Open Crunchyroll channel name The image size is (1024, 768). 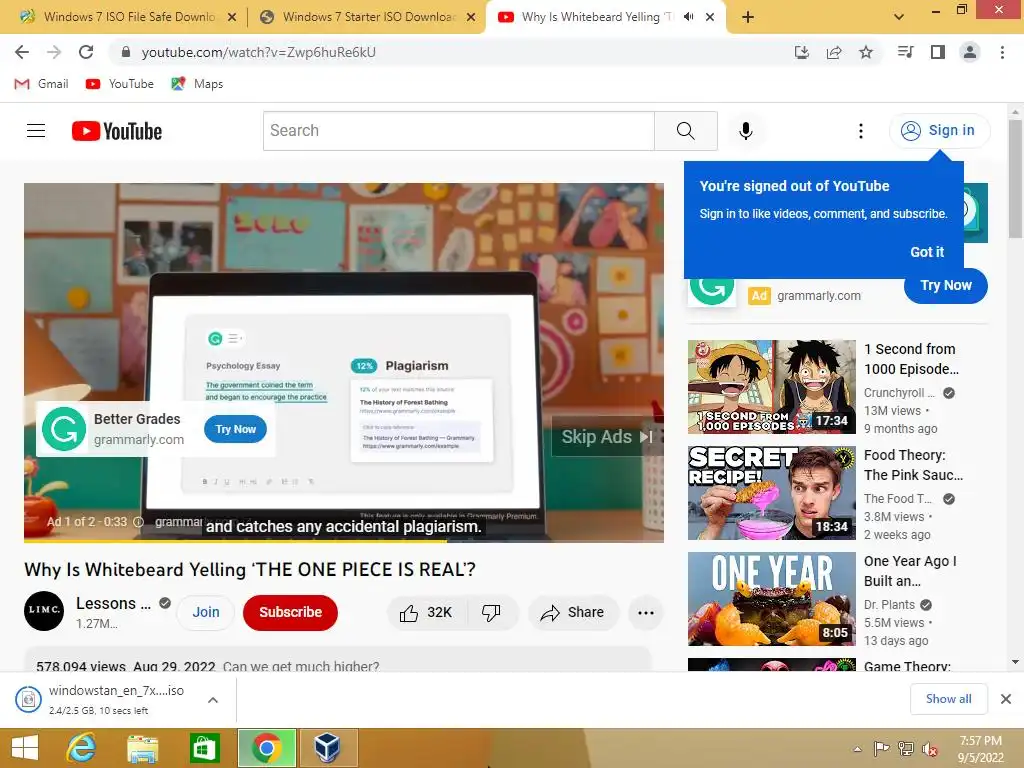click(899, 392)
